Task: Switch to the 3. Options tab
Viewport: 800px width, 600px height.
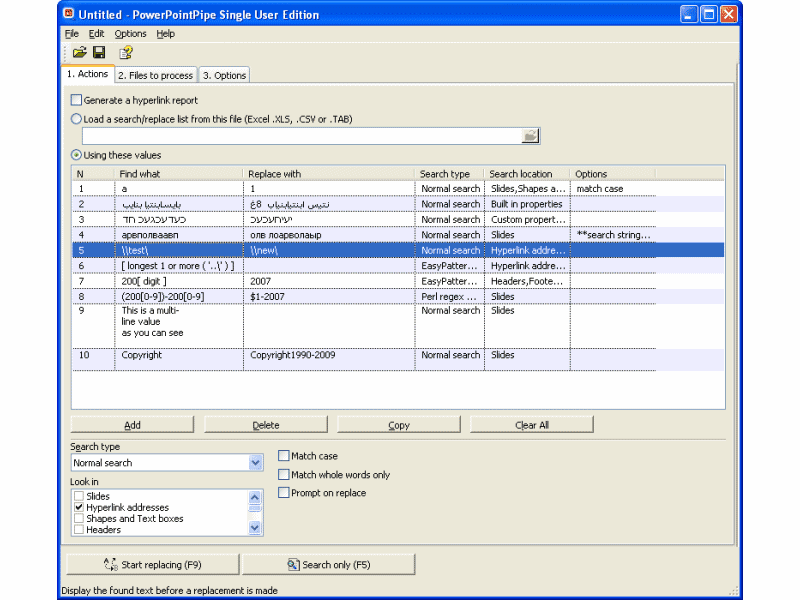Action: click(x=224, y=76)
